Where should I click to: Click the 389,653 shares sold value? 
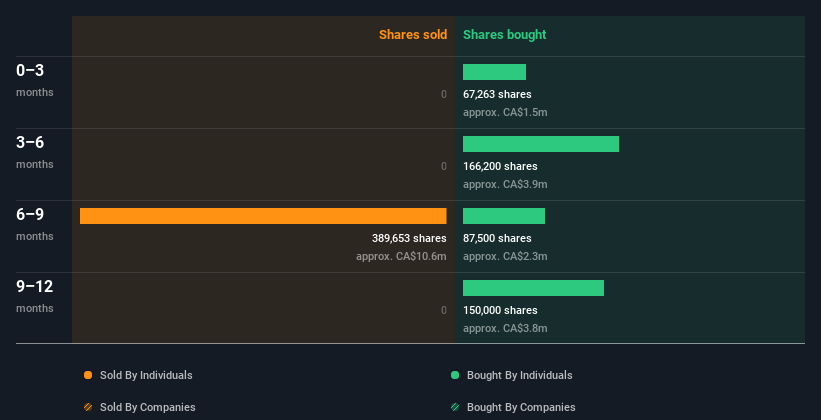tap(409, 238)
